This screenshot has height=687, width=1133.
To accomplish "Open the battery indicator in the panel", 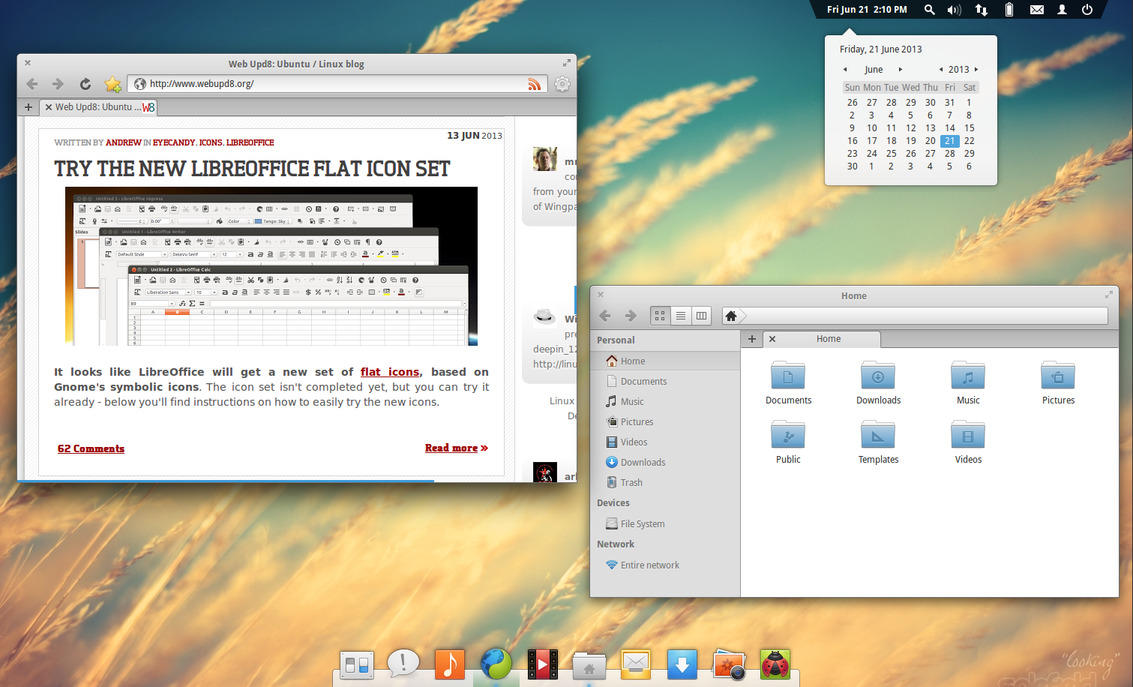I will [1009, 9].
